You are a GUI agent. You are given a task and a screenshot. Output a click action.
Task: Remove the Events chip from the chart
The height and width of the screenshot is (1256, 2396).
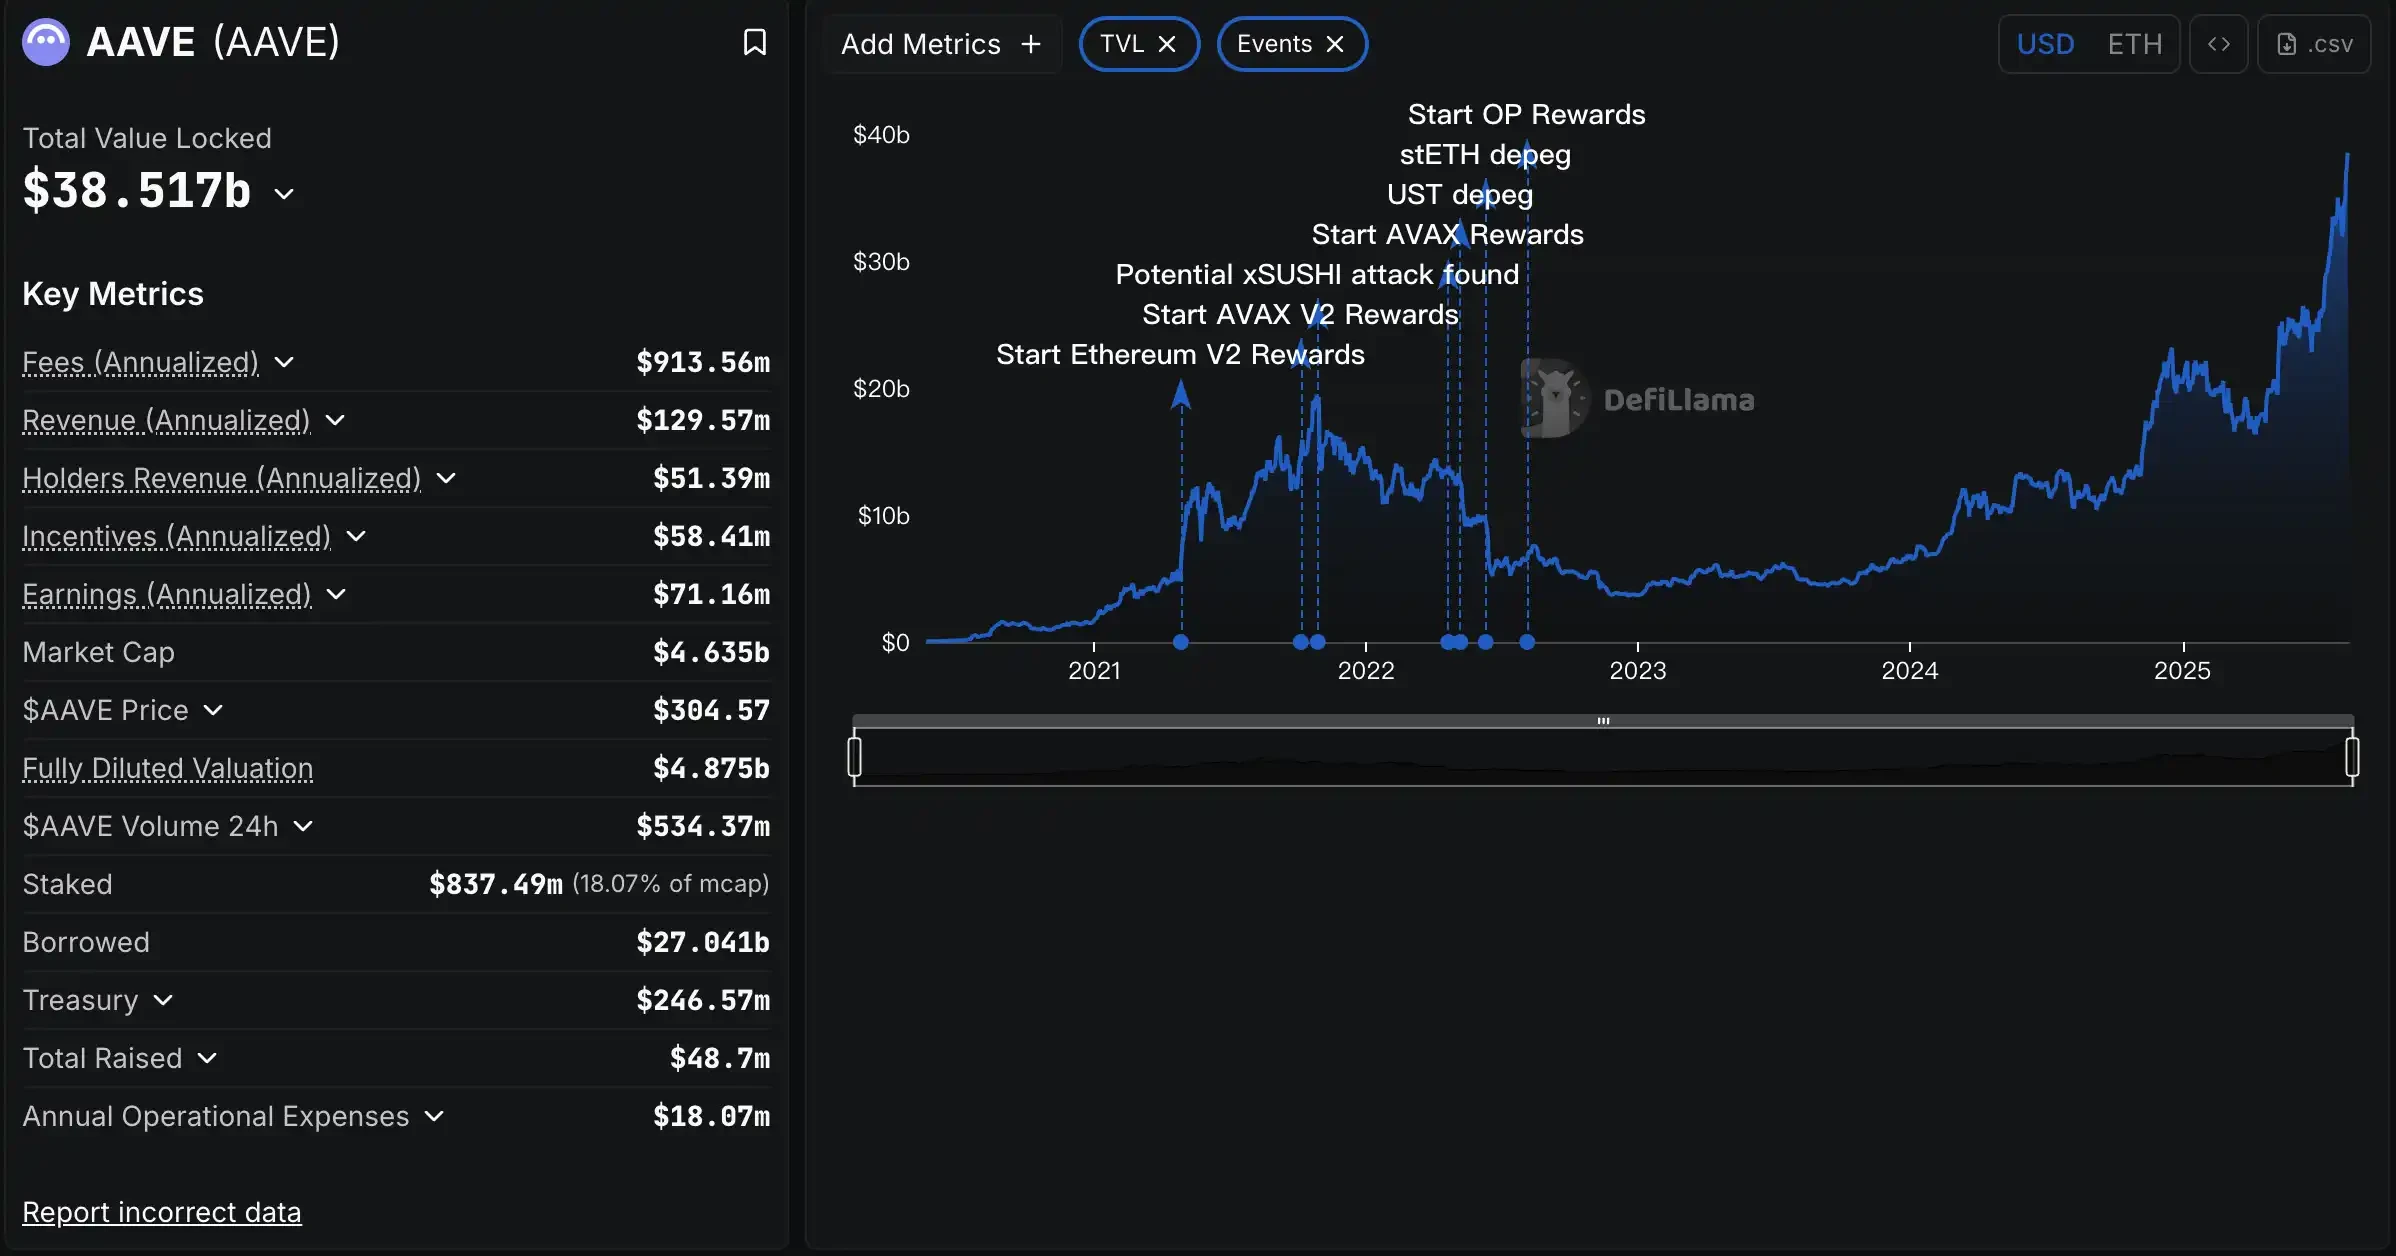(1334, 43)
